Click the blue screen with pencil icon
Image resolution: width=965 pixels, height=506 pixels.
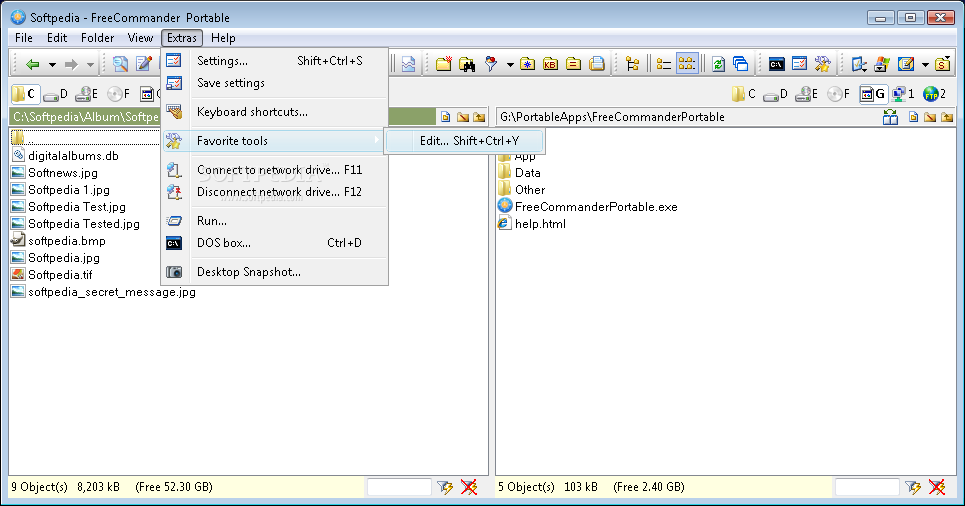pos(859,63)
